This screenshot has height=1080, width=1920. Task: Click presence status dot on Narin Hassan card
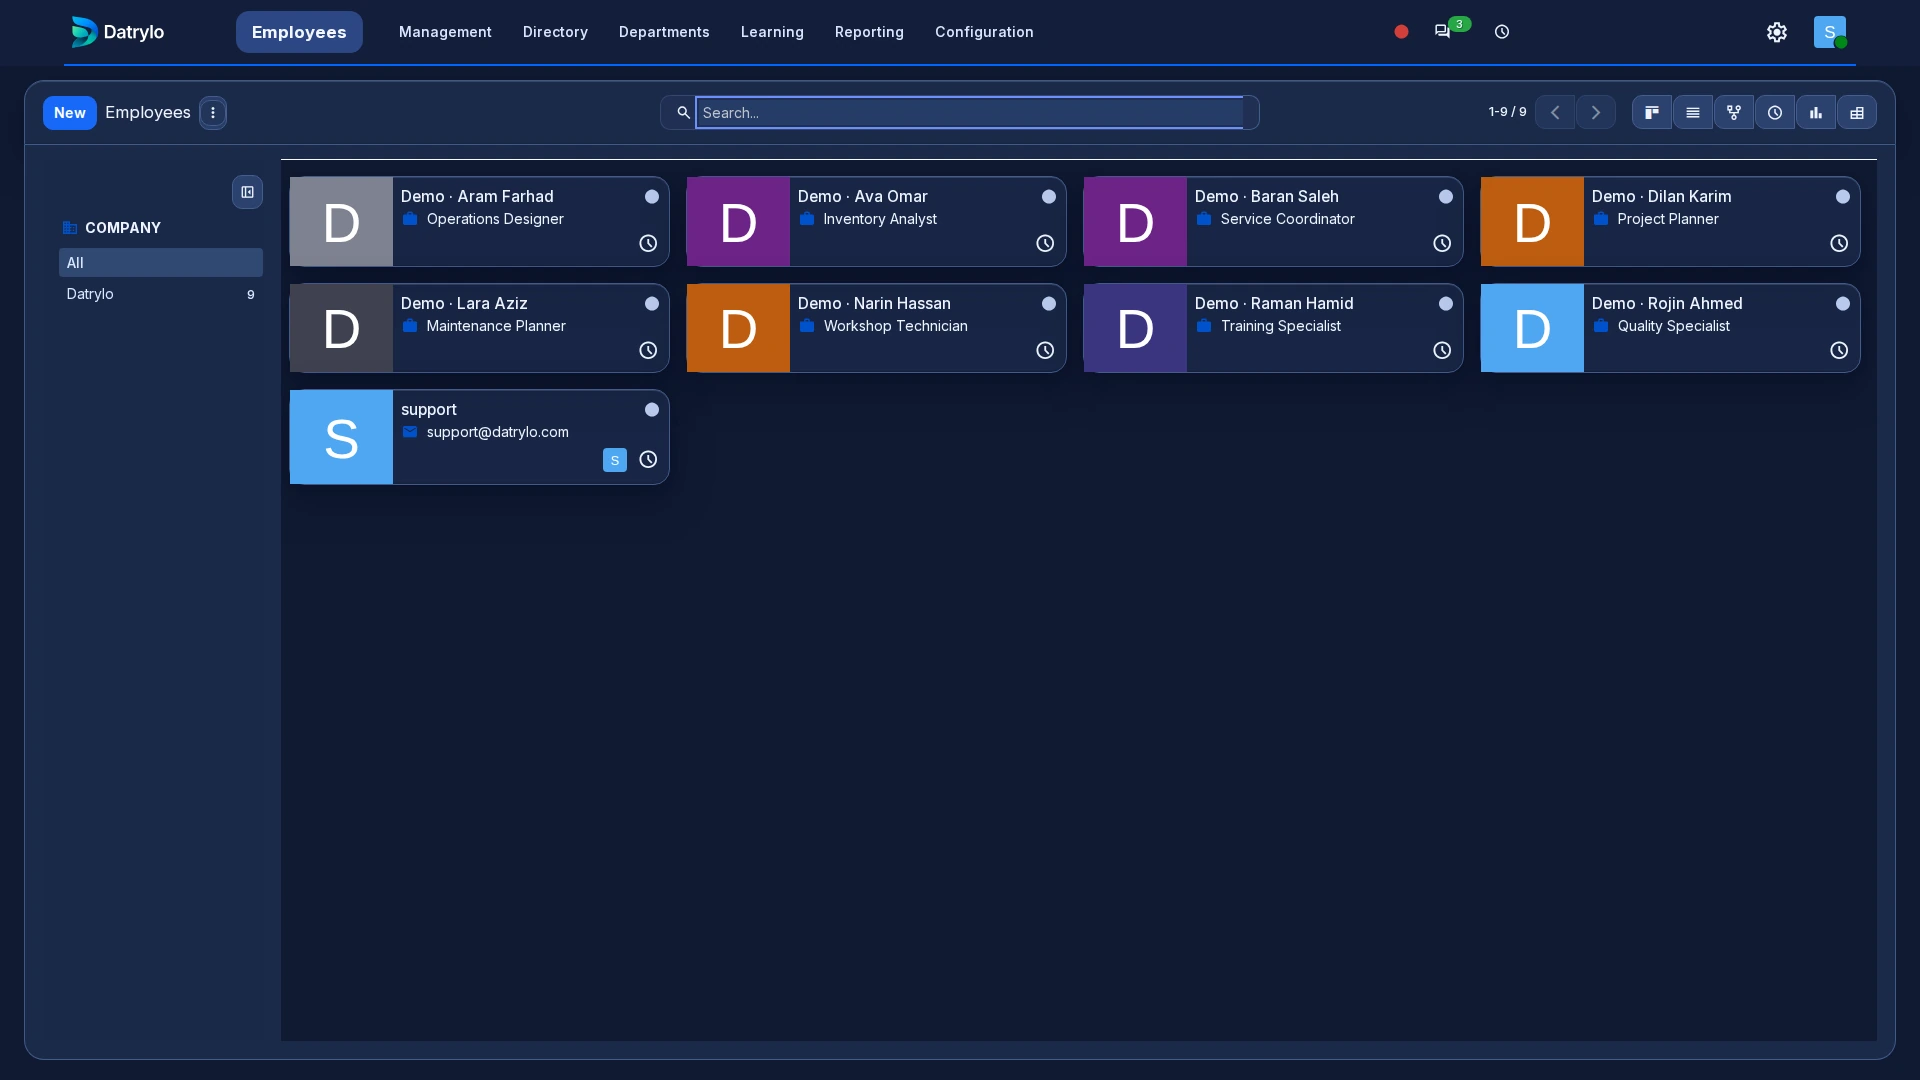1049,304
